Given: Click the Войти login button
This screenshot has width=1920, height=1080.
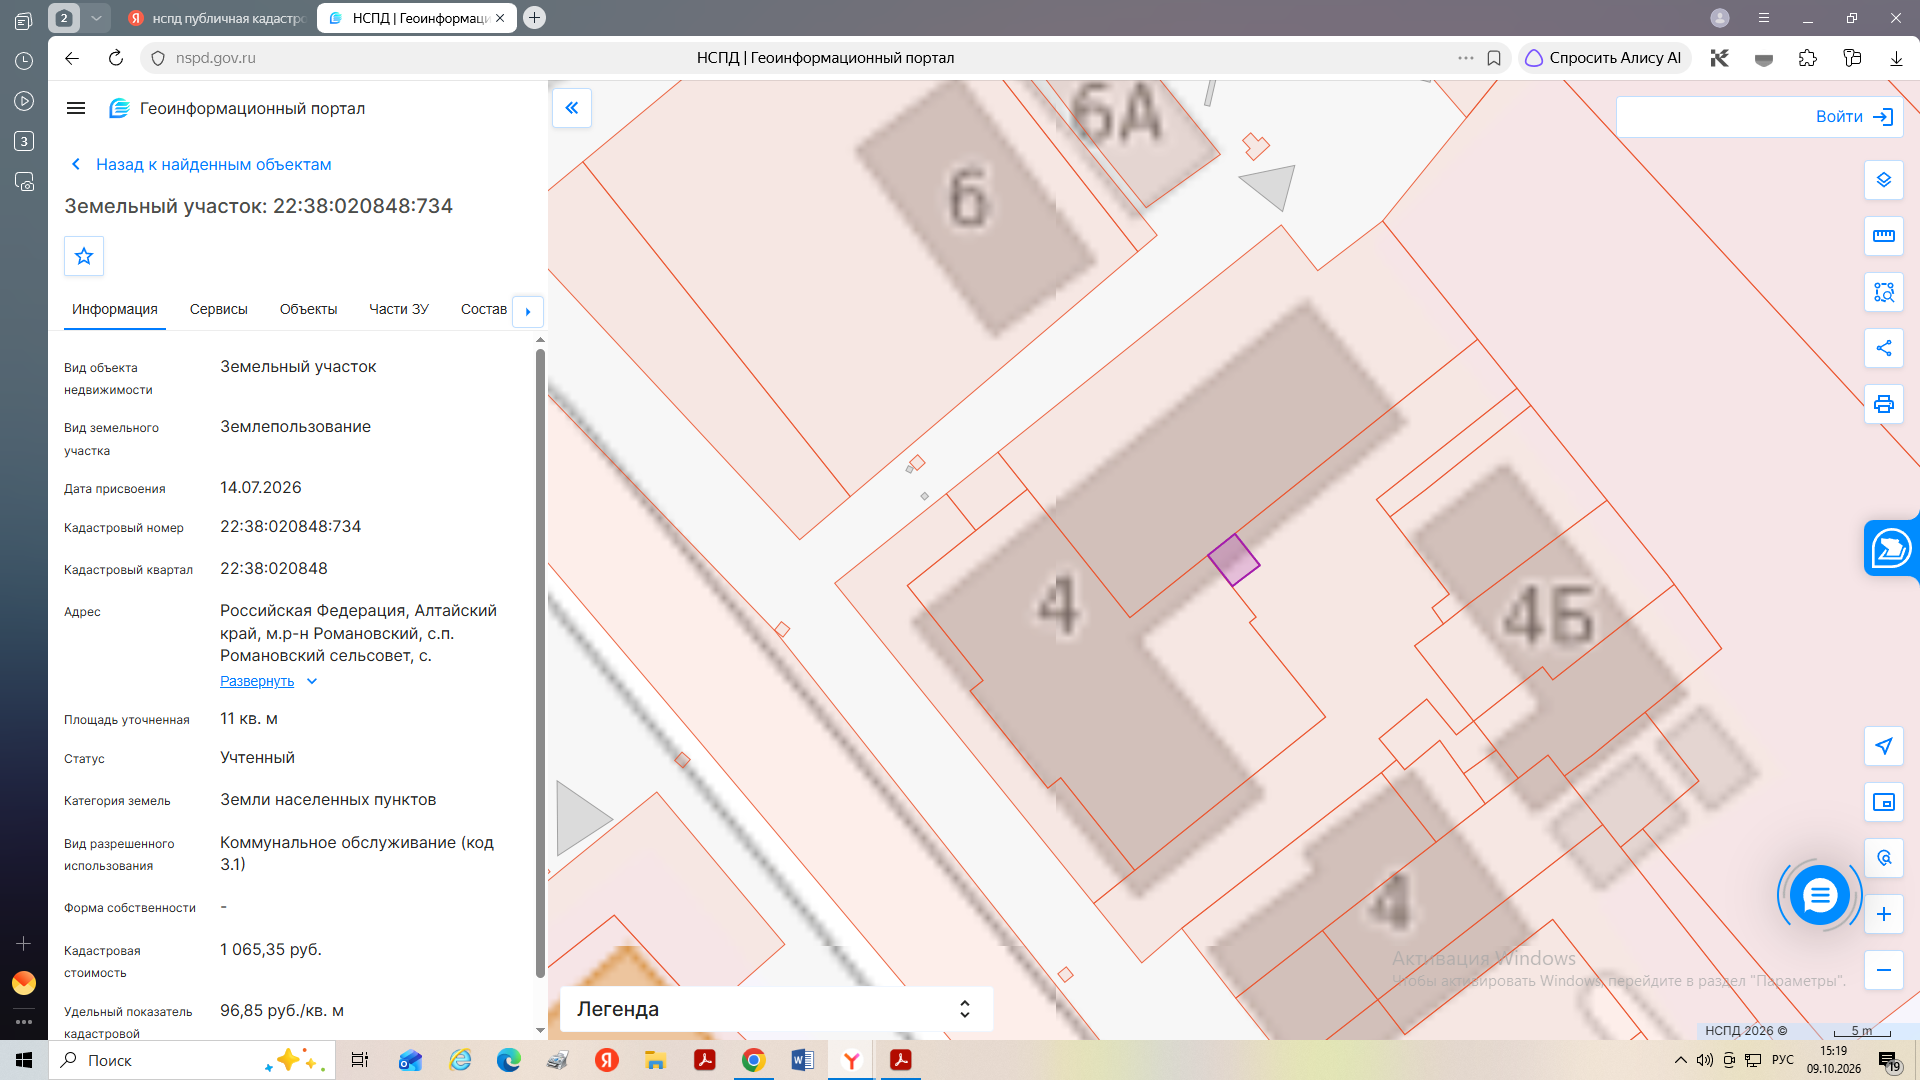Looking at the screenshot, I should [x=1854, y=117].
